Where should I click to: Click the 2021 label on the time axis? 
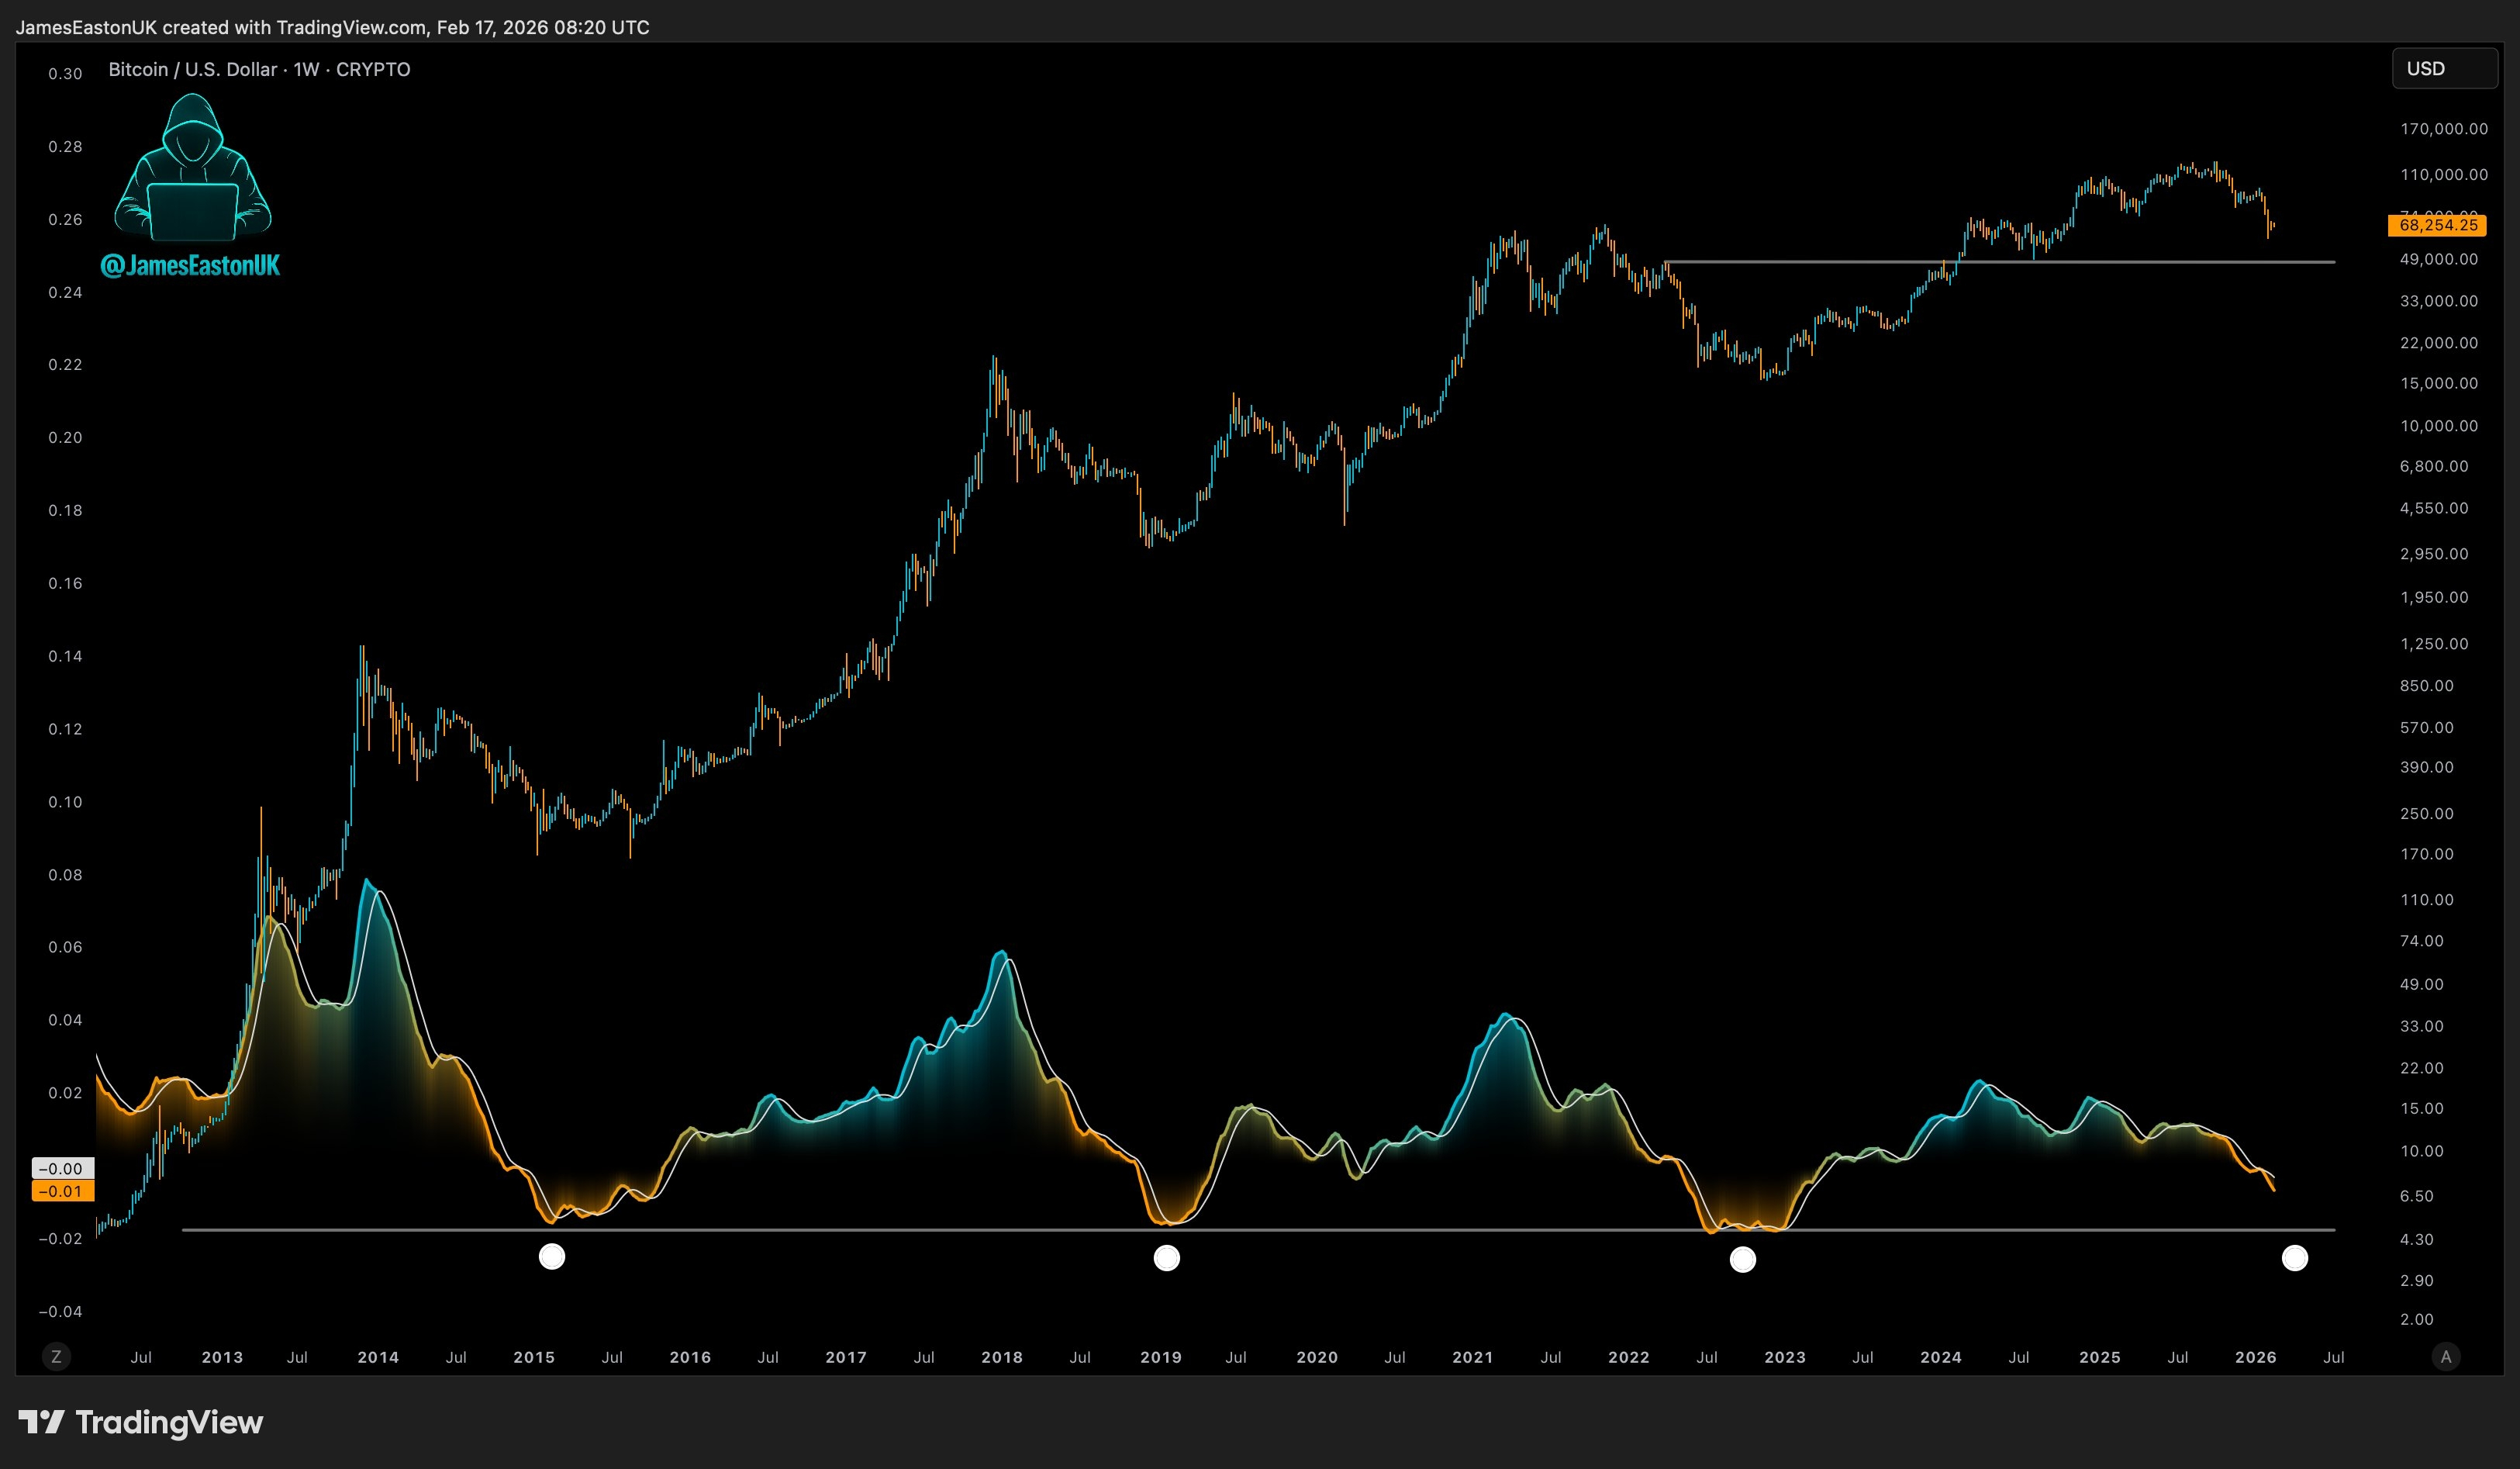[1472, 1357]
